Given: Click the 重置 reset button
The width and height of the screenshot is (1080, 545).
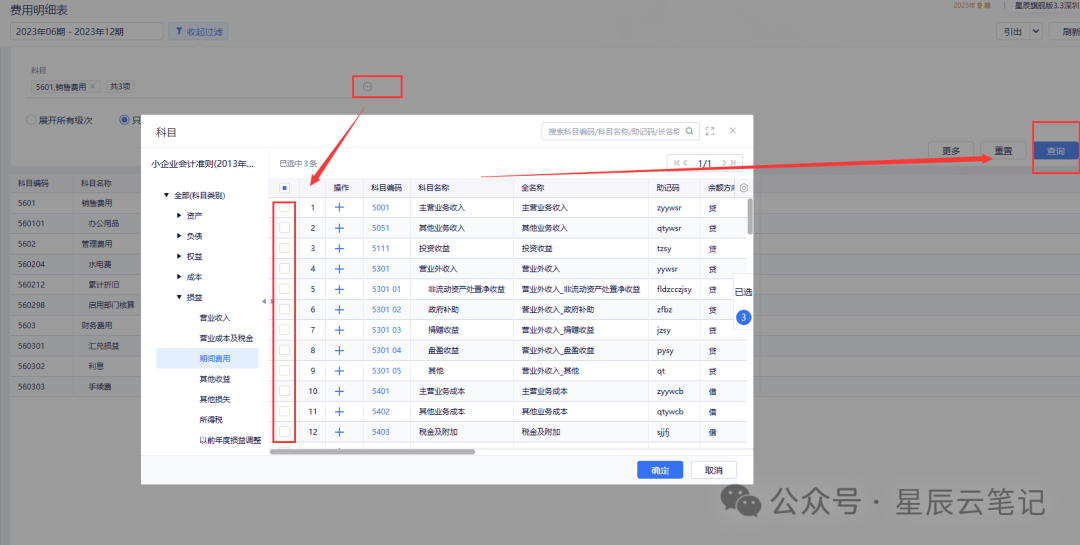Looking at the screenshot, I should click(1004, 151).
